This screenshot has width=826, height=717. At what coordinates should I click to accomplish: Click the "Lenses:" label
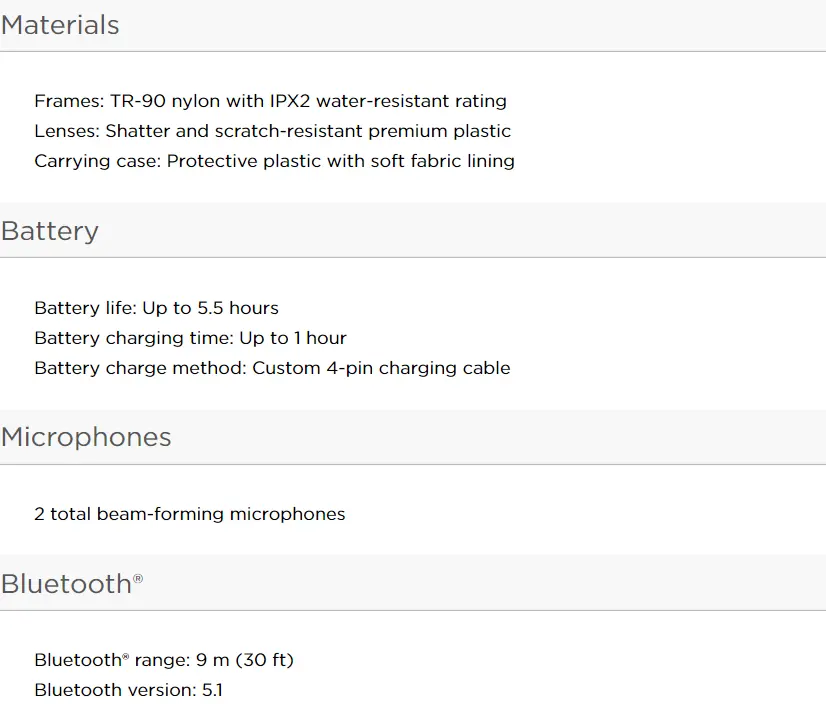(67, 131)
